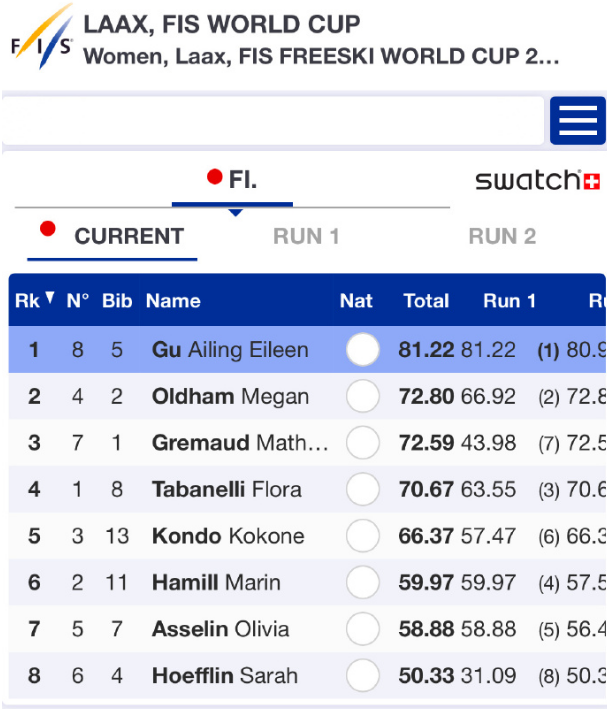607x709 pixels.
Task: Click the Run 1 column header
Action: click(x=510, y=300)
